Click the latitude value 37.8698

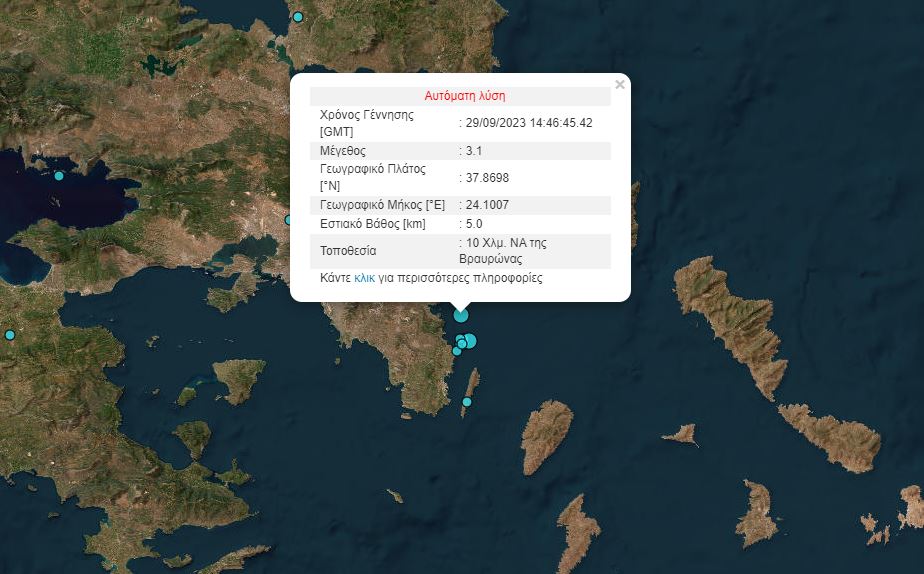487,178
